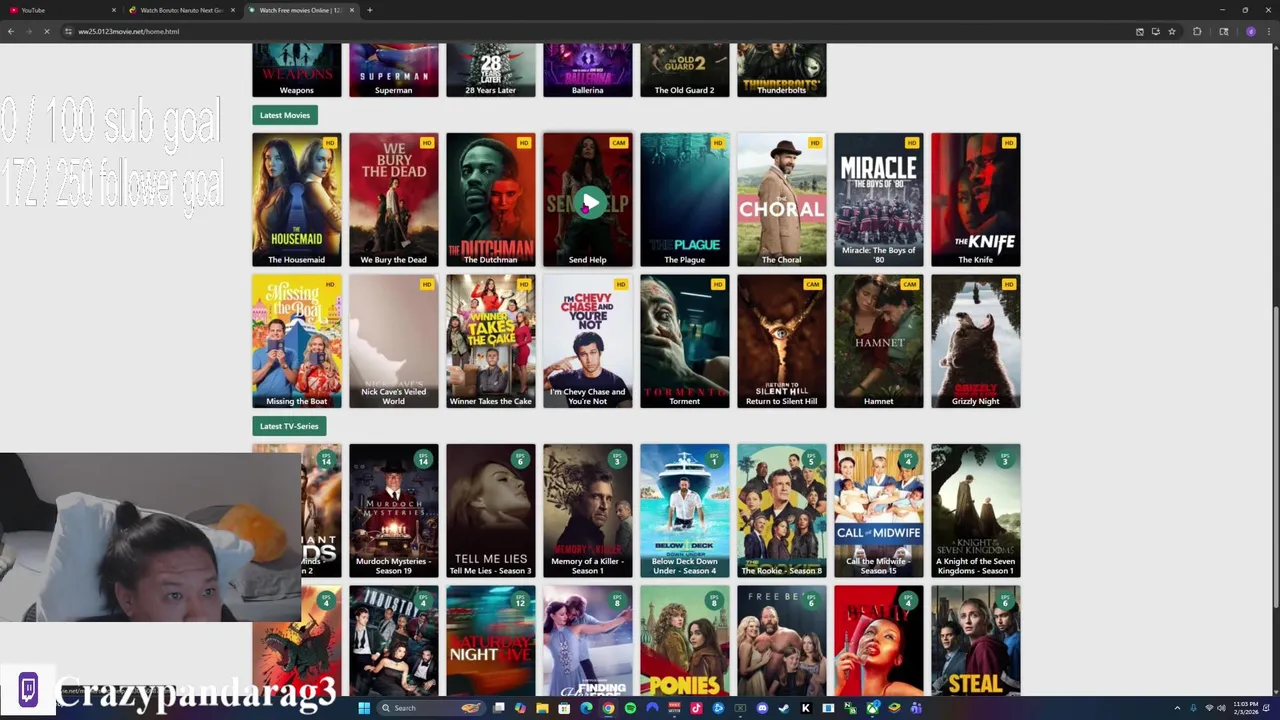Image resolution: width=1280 pixels, height=720 pixels.
Task: Open Spotify from the taskbar
Action: 630,708
